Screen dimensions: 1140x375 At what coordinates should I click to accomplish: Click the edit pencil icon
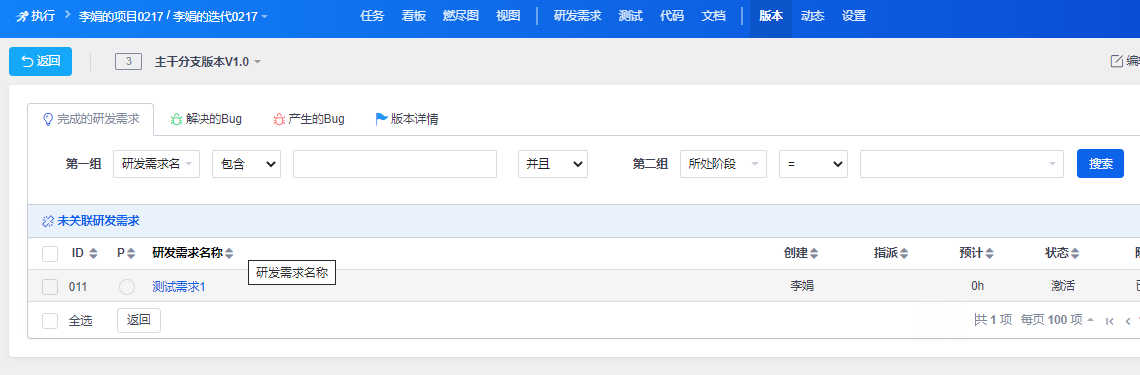(1117, 61)
